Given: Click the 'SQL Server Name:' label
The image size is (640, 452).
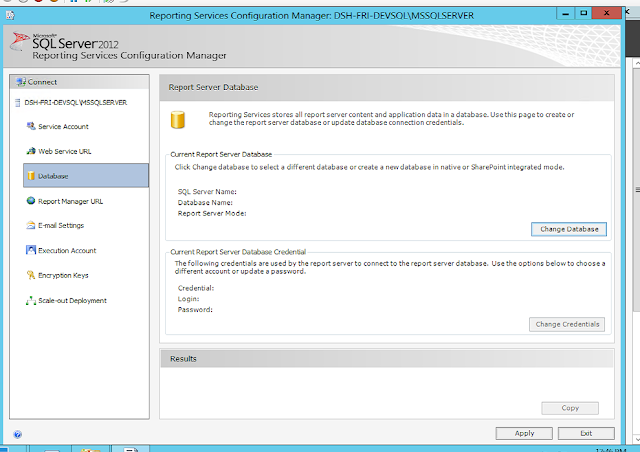Looking at the screenshot, I should 207,191.
